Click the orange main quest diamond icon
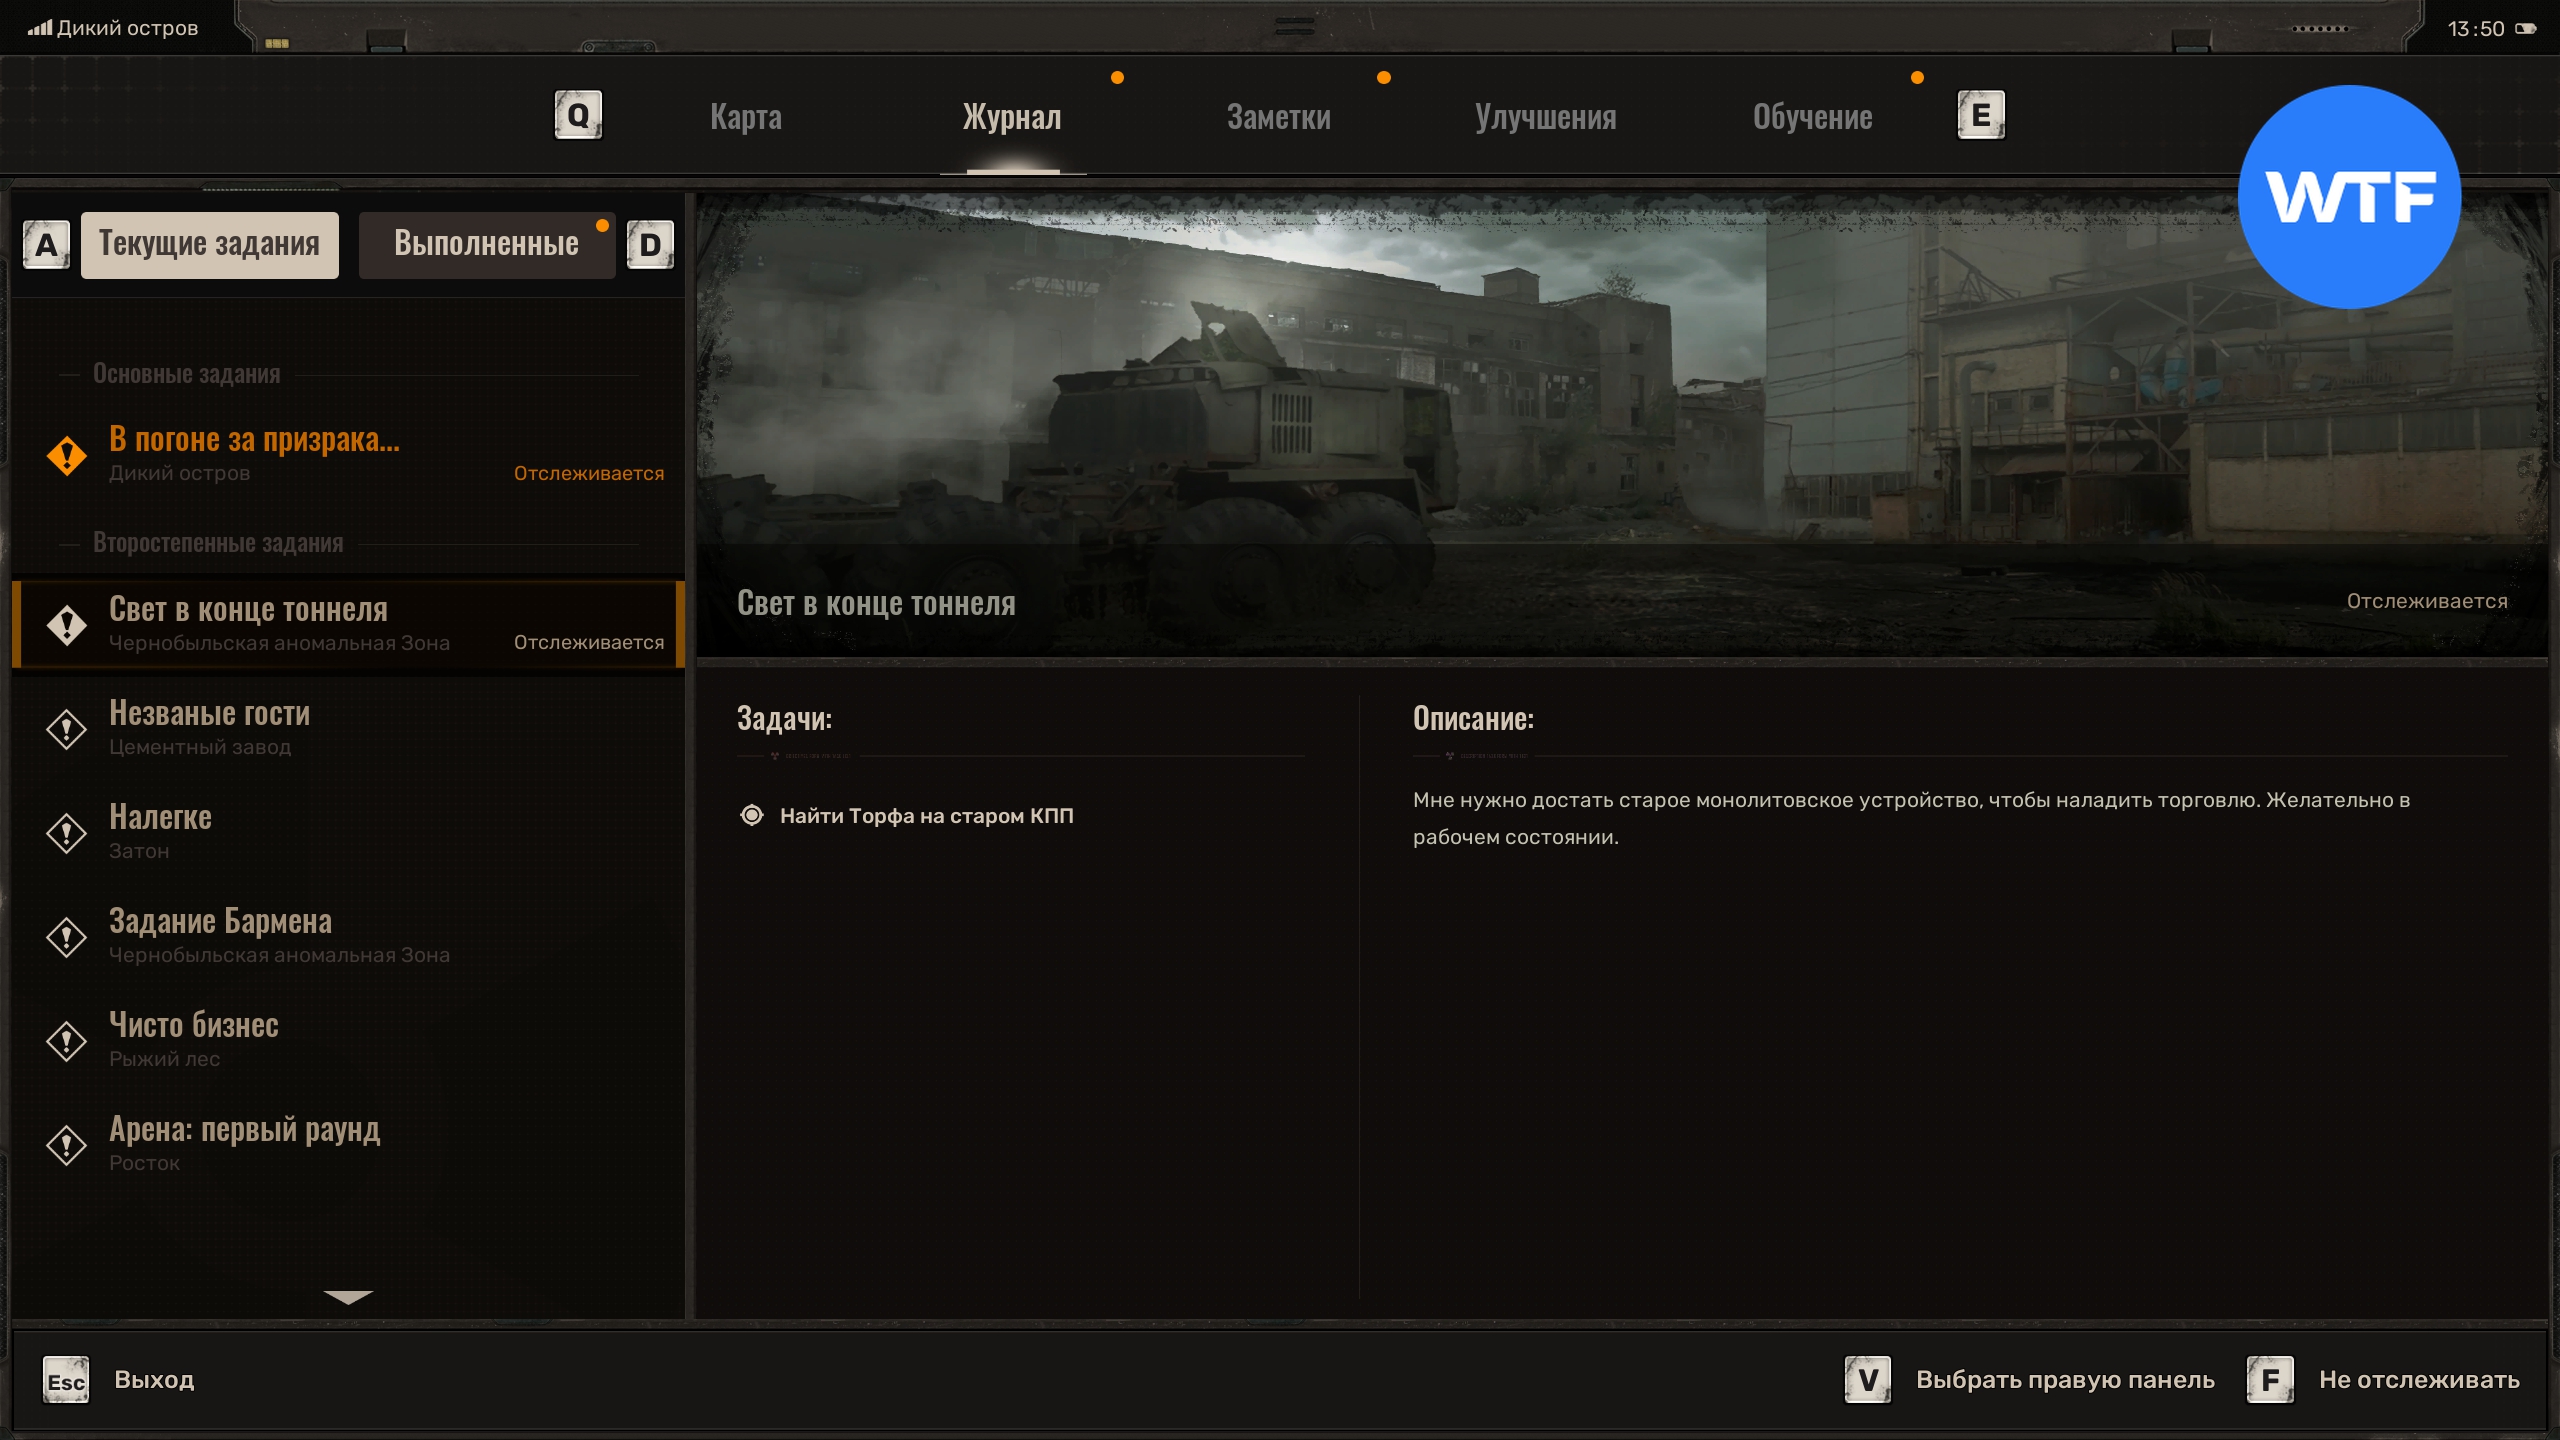2560x1440 pixels. tap(67, 456)
